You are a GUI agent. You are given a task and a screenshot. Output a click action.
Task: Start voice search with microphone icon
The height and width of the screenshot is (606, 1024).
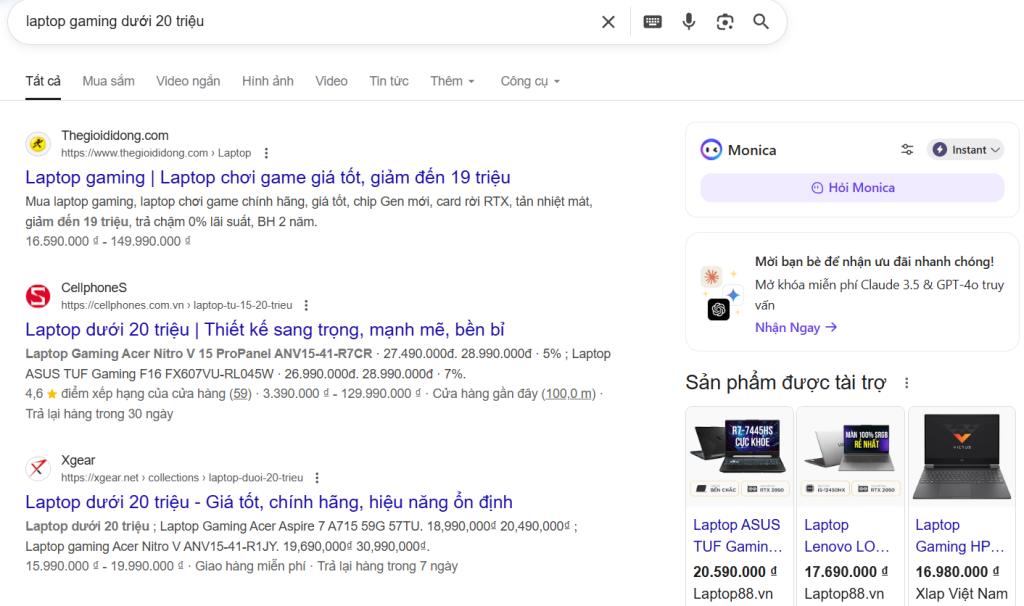point(689,22)
